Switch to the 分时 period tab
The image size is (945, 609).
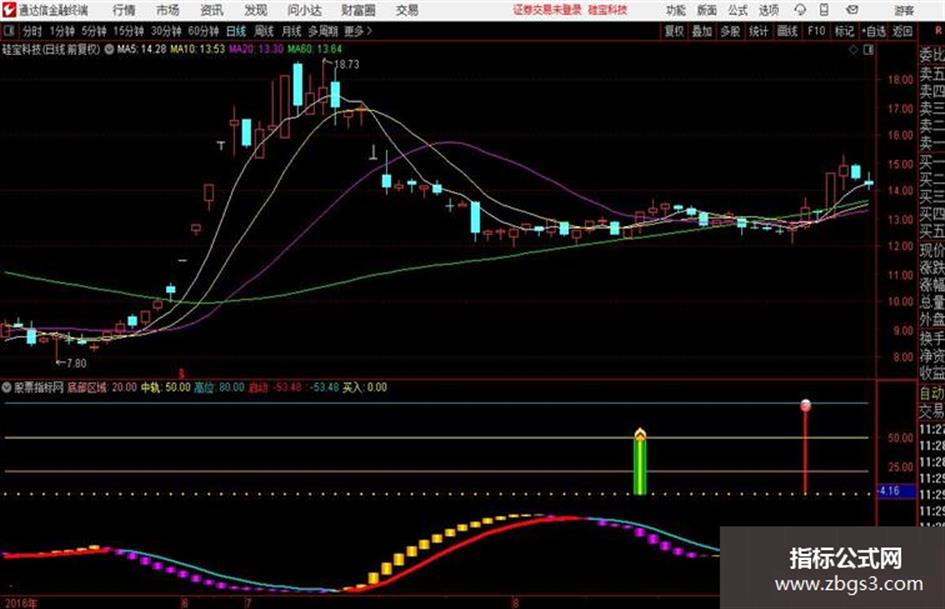[33, 31]
